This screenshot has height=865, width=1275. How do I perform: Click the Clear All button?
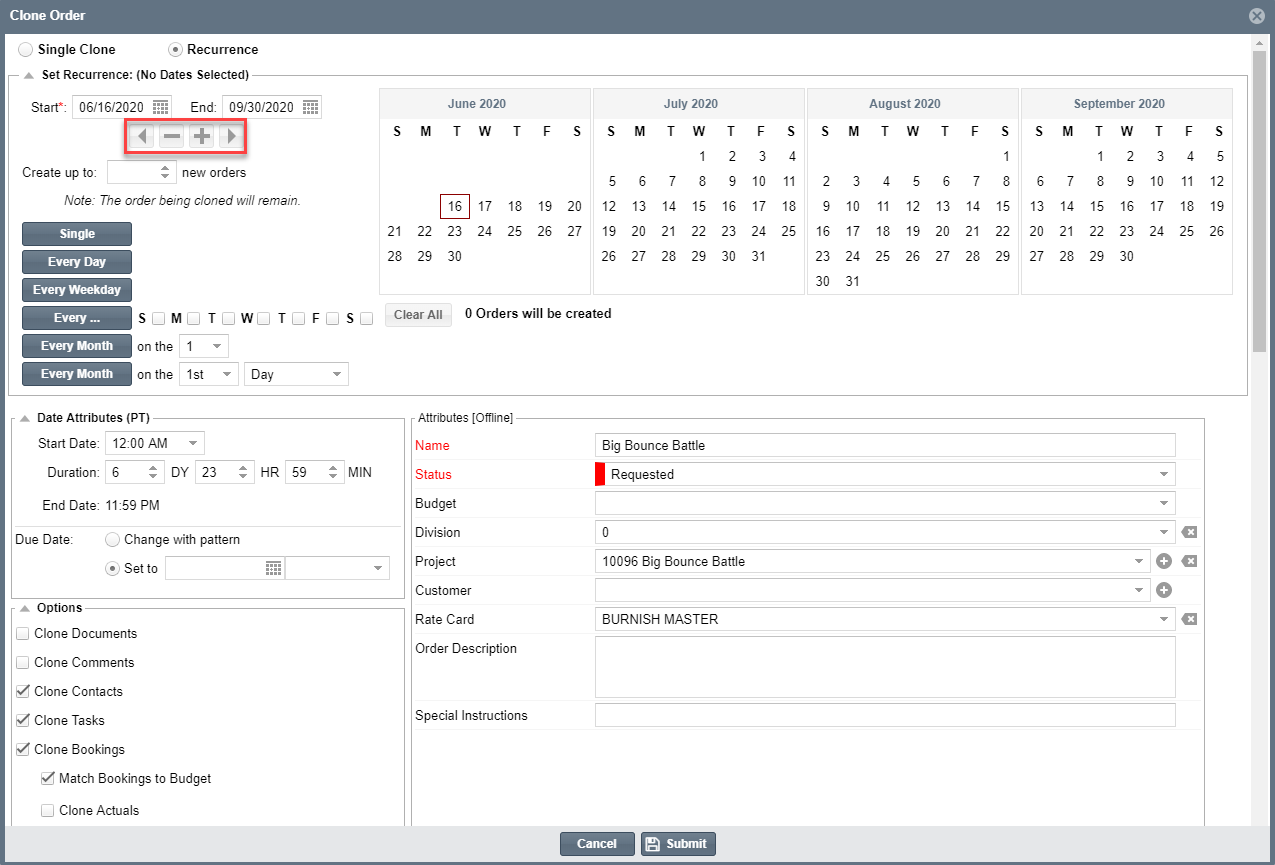[x=418, y=315]
